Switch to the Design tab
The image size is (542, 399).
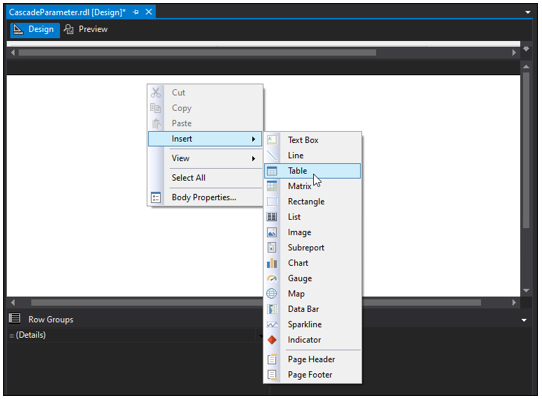[35, 29]
